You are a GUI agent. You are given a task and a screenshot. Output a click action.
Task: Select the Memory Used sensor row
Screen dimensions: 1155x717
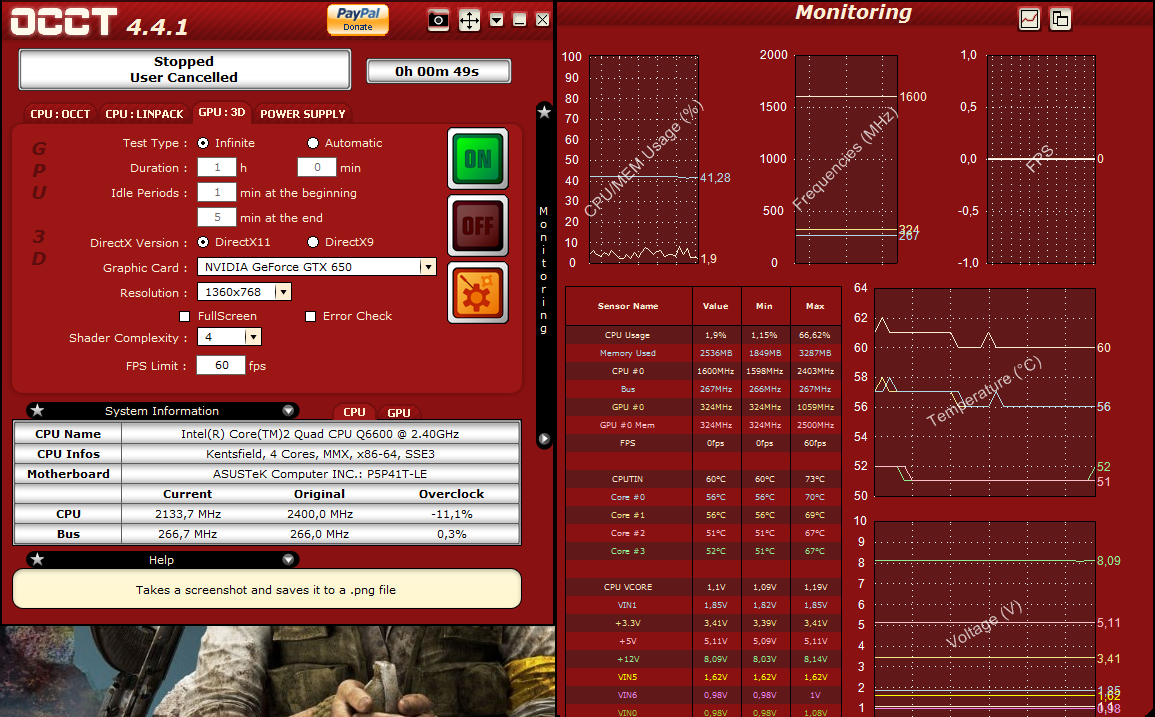(703, 353)
